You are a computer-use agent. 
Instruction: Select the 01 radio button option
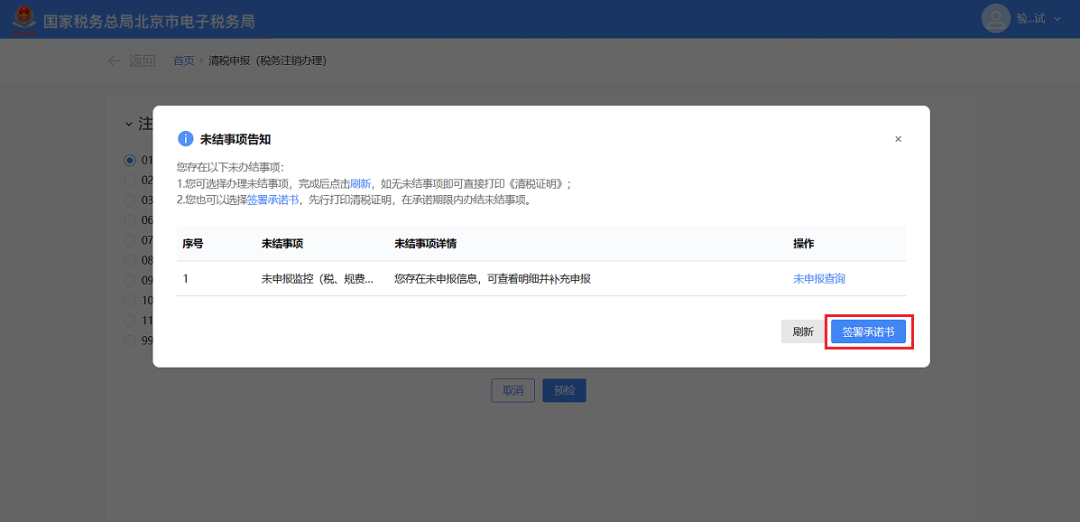coord(130,160)
